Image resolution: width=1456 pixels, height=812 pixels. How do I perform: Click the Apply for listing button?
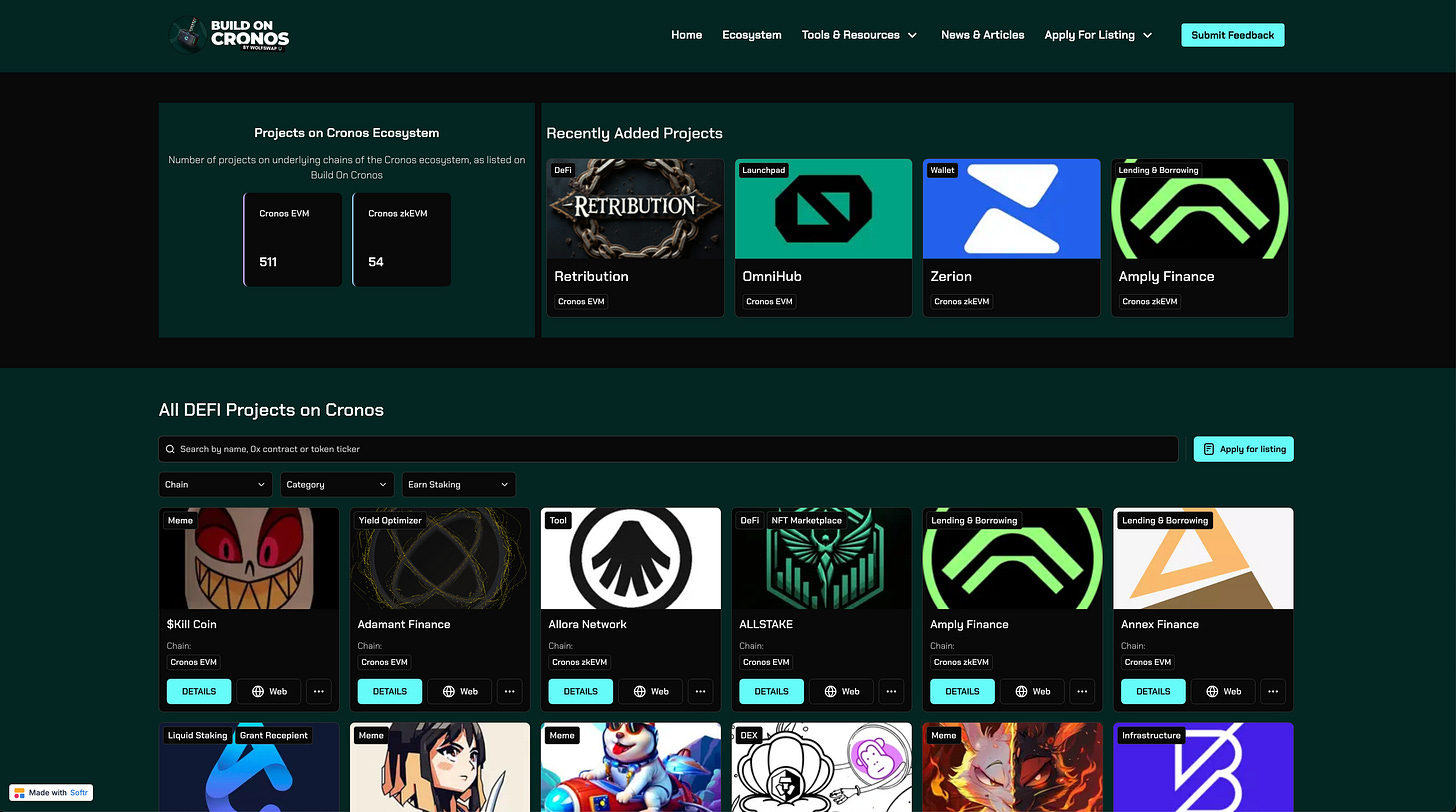tap(1243, 449)
